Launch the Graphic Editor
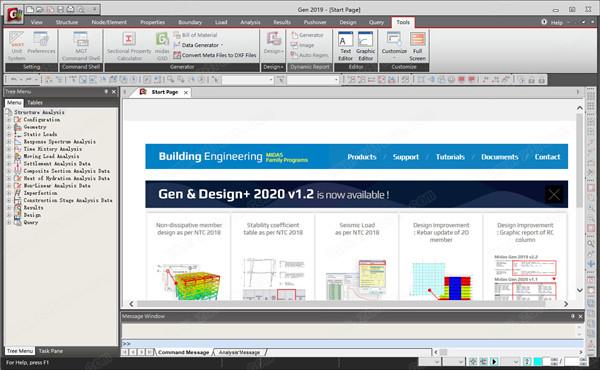This screenshot has height=370, width=600. pyautogui.click(x=365, y=46)
